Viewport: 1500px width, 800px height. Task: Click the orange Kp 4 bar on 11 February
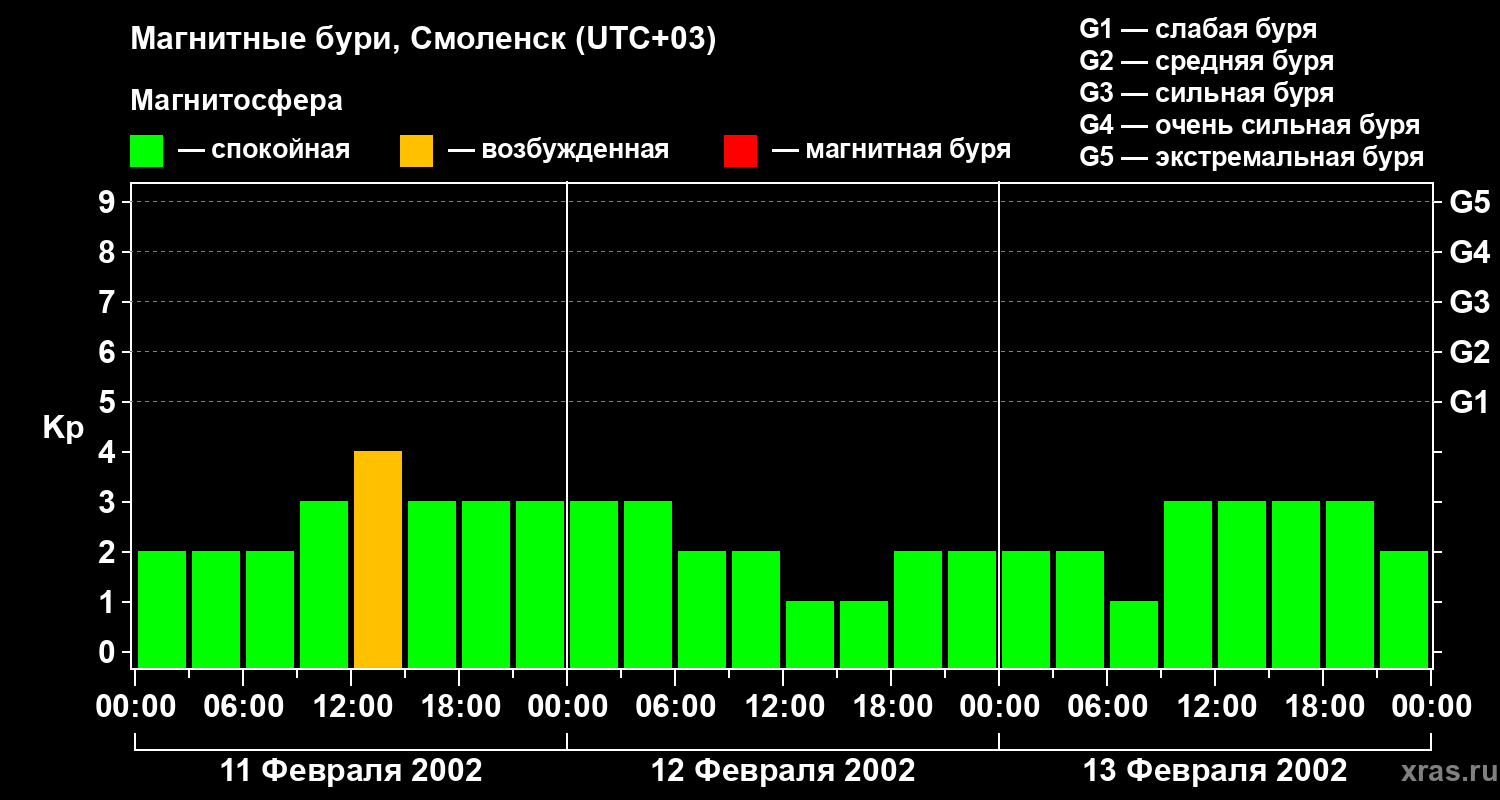[x=378, y=560]
